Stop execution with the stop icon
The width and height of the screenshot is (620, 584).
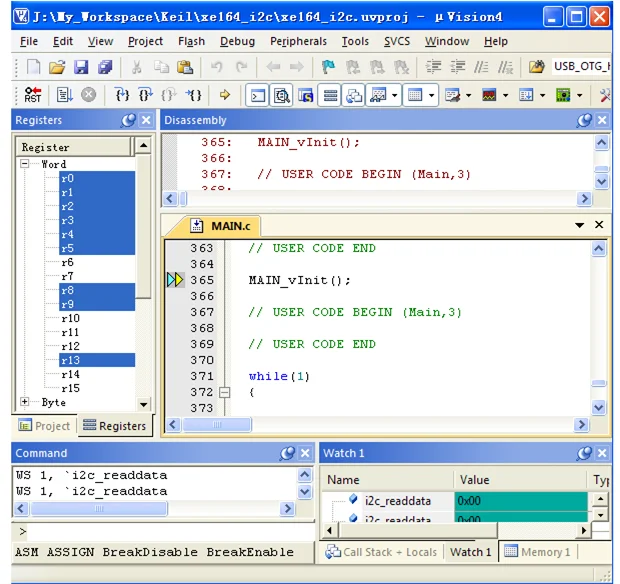[x=89, y=95]
